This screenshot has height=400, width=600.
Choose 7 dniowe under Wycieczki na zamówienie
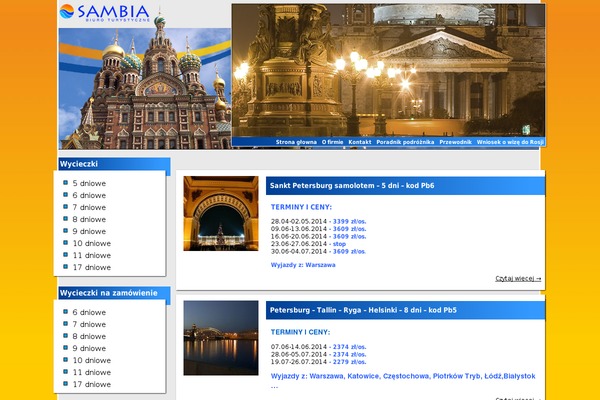(89, 324)
